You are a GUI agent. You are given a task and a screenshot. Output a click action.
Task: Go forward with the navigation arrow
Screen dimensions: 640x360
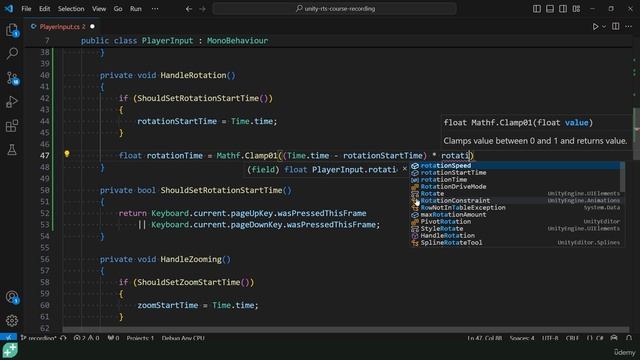pos(202,9)
